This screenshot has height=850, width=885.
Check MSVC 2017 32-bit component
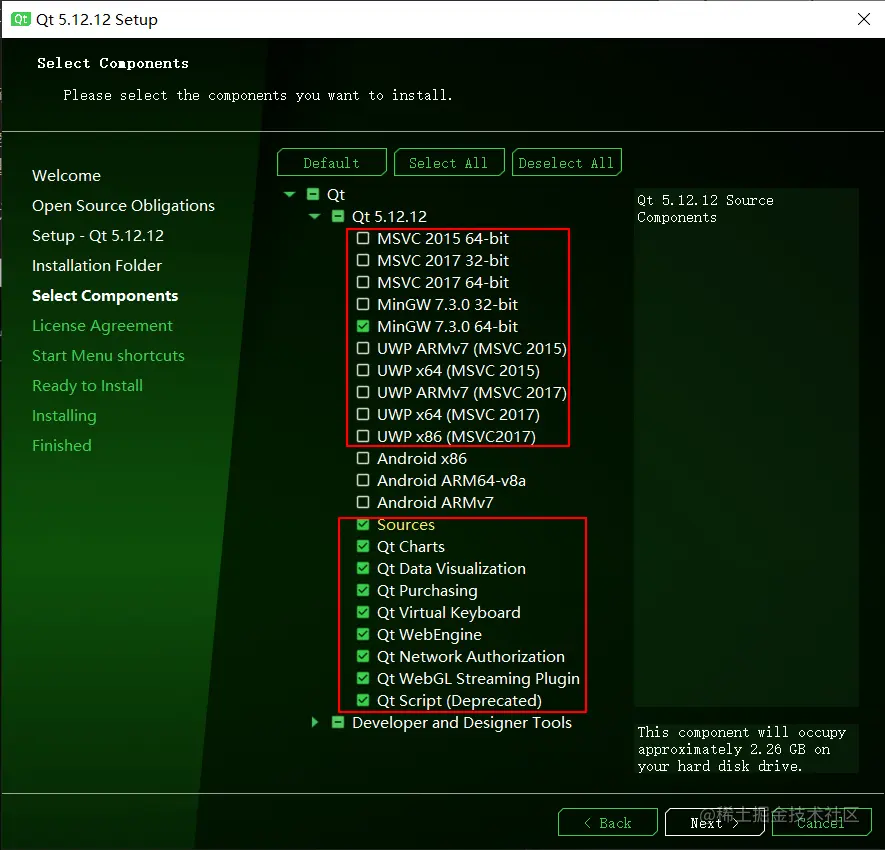pyautogui.click(x=363, y=260)
